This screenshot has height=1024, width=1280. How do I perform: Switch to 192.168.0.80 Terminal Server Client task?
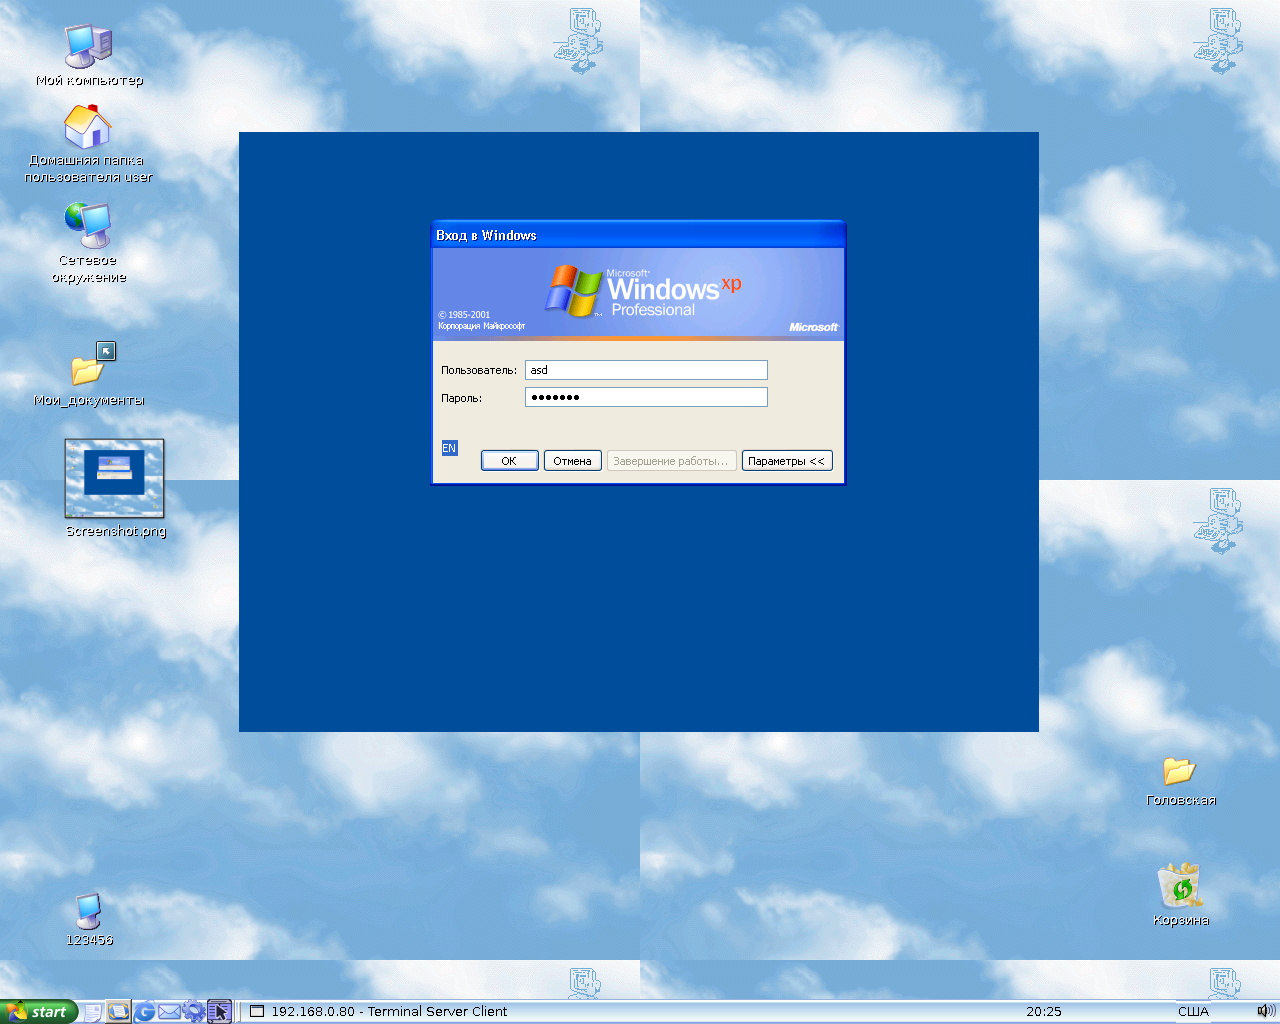(x=380, y=1011)
